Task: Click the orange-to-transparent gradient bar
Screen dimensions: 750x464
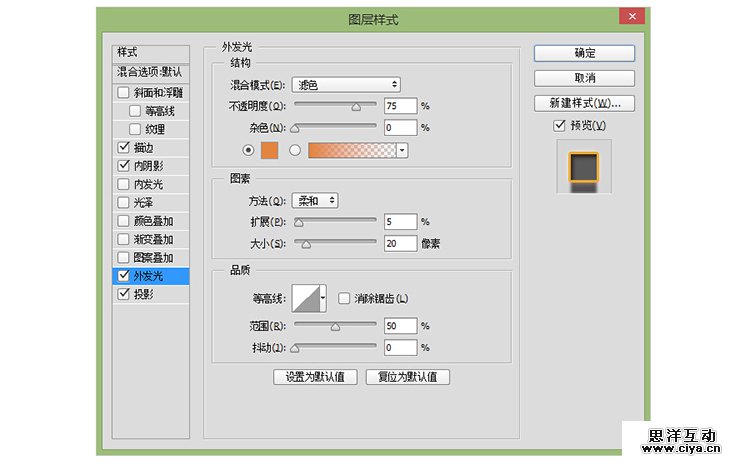Action: [x=351, y=150]
